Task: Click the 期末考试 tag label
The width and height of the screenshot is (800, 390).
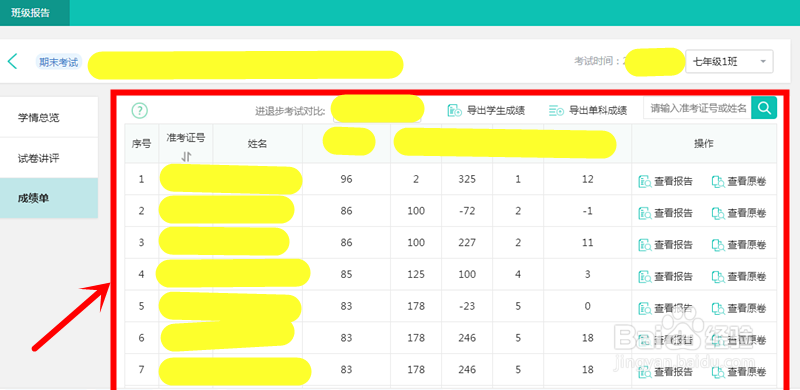Action: coord(59,63)
